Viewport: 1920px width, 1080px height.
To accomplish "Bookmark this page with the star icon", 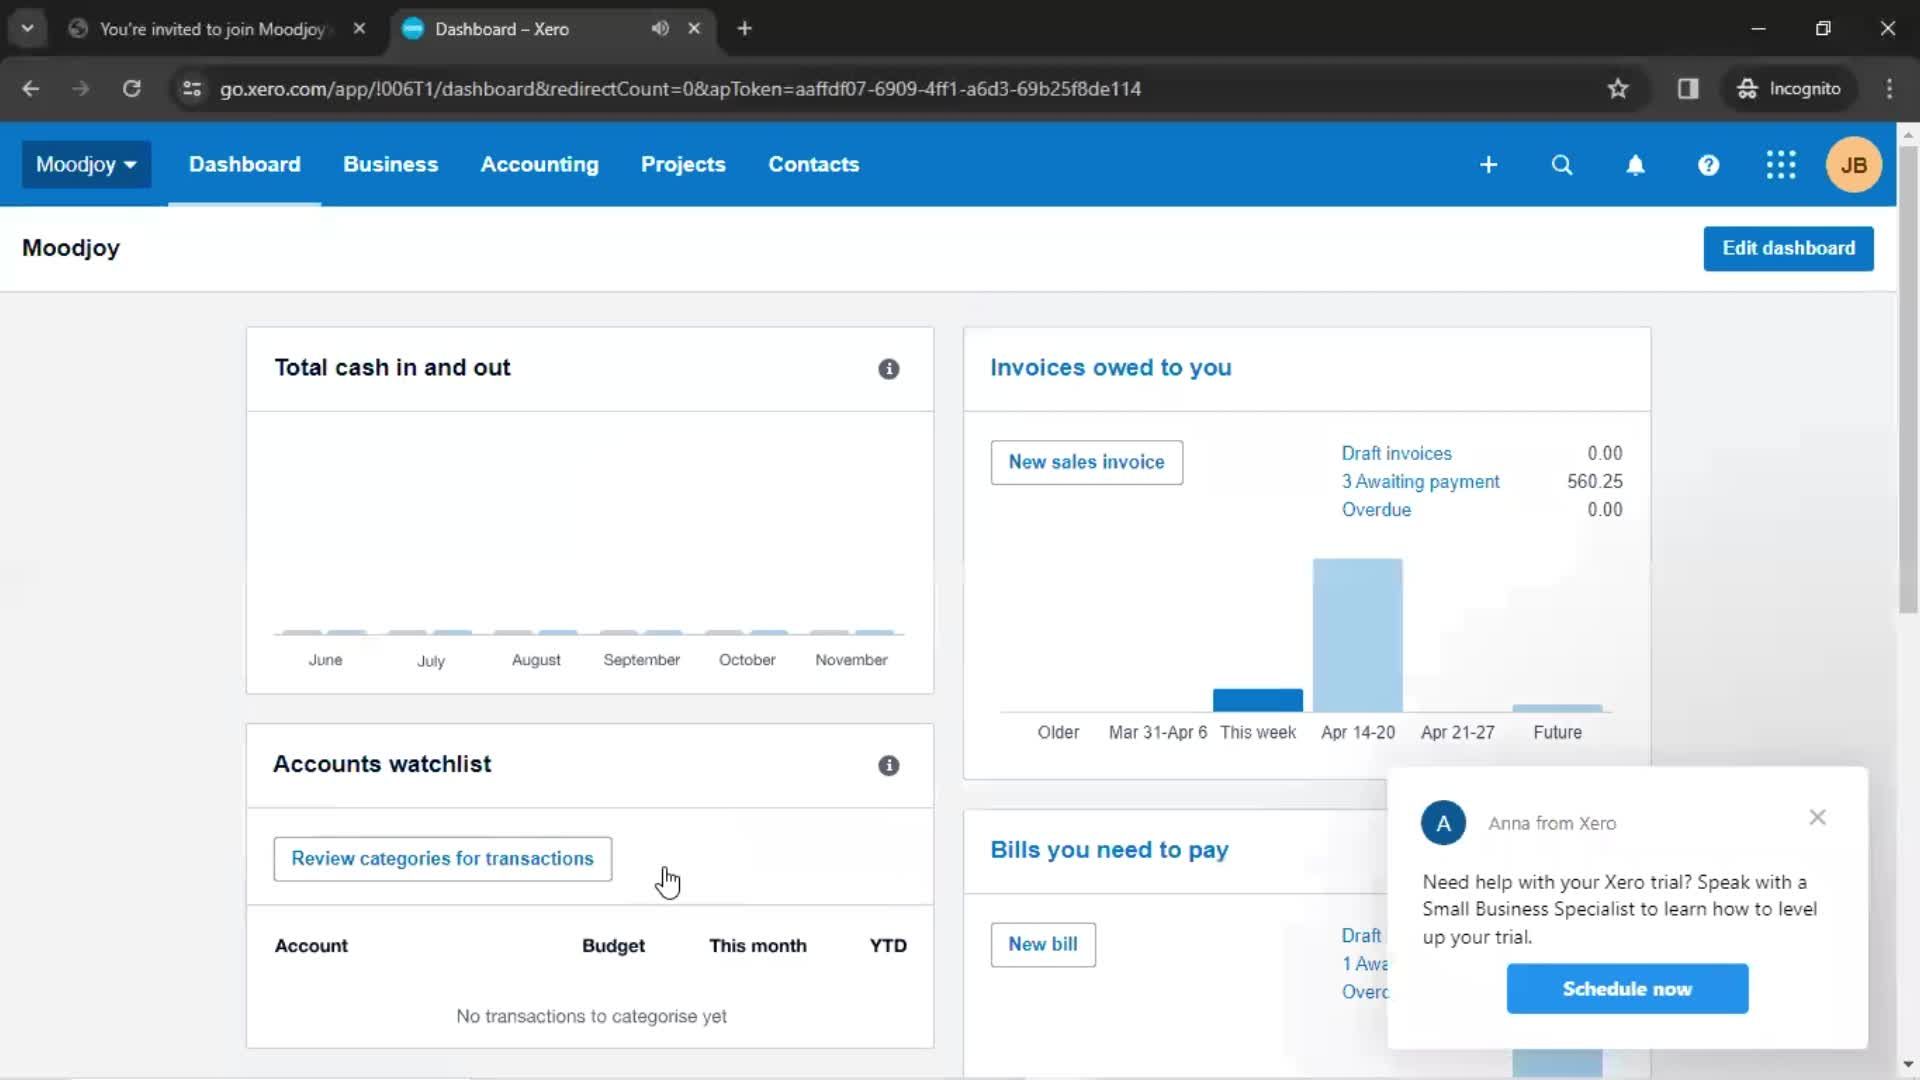I will pyautogui.click(x=1617, y=89).
